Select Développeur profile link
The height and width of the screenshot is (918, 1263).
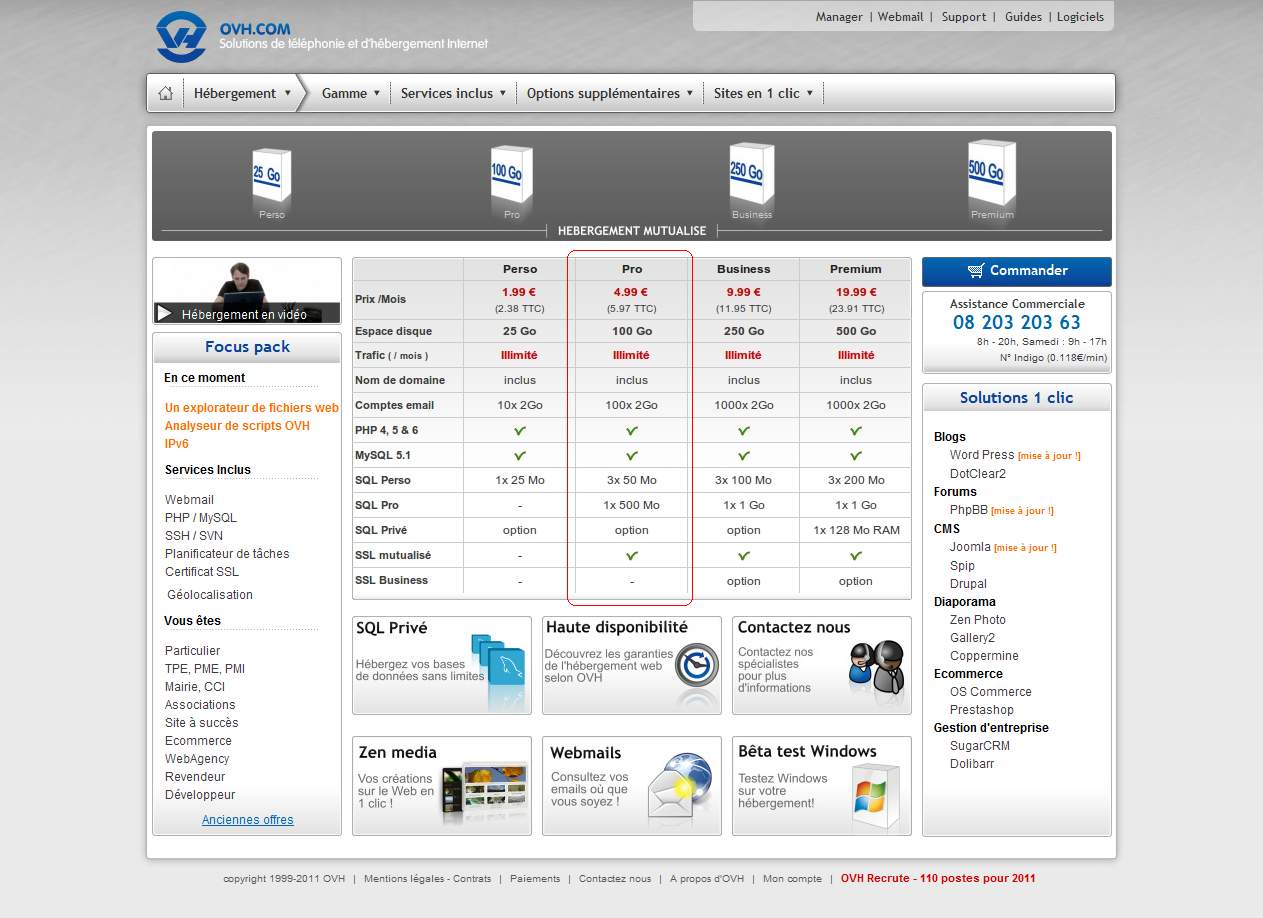[200, 795]
